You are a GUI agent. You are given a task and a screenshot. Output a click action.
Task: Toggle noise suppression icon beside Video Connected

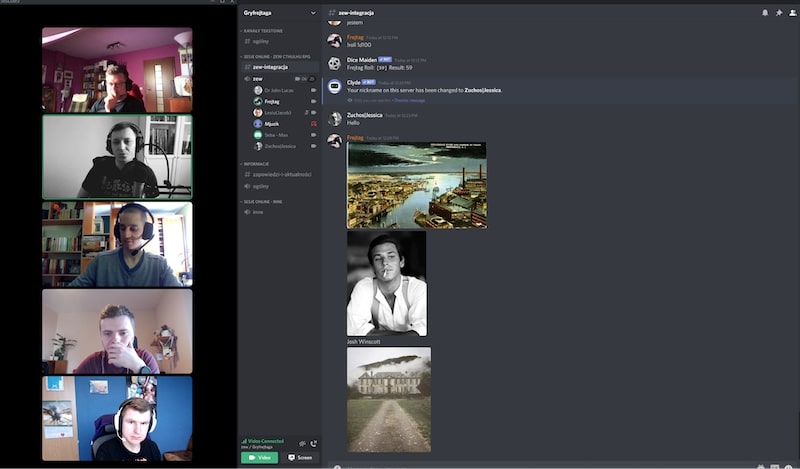pyautogui.click(x=302, y=444)
